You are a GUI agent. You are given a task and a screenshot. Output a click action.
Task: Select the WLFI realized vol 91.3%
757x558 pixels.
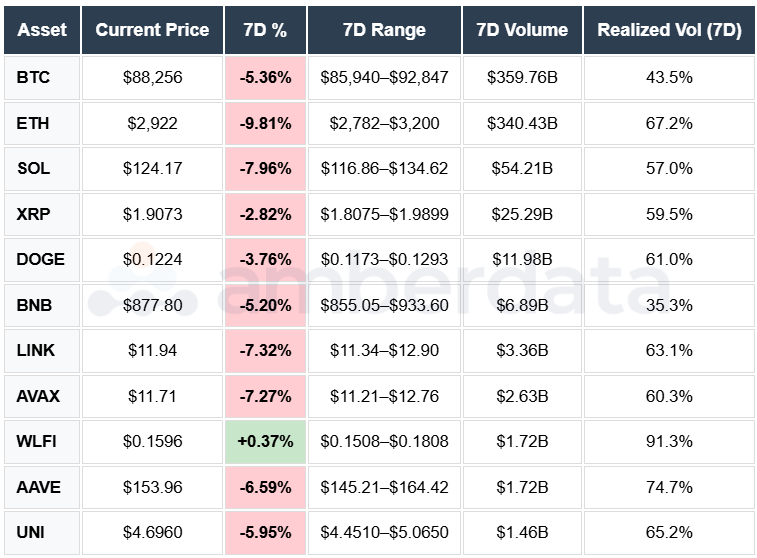pos(669,441)
